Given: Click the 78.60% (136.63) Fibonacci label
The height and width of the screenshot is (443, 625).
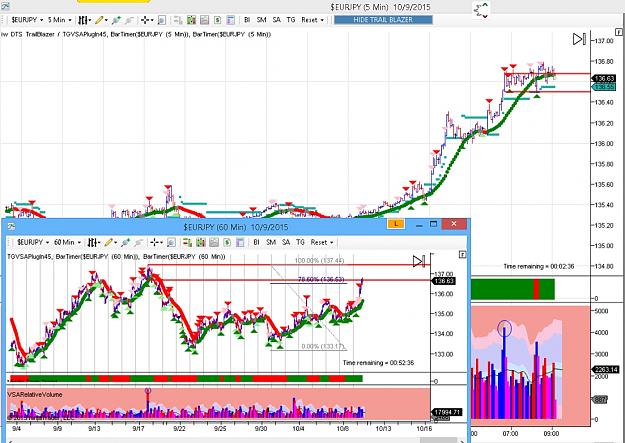Looking at the screenshot, I should point(321,280).
